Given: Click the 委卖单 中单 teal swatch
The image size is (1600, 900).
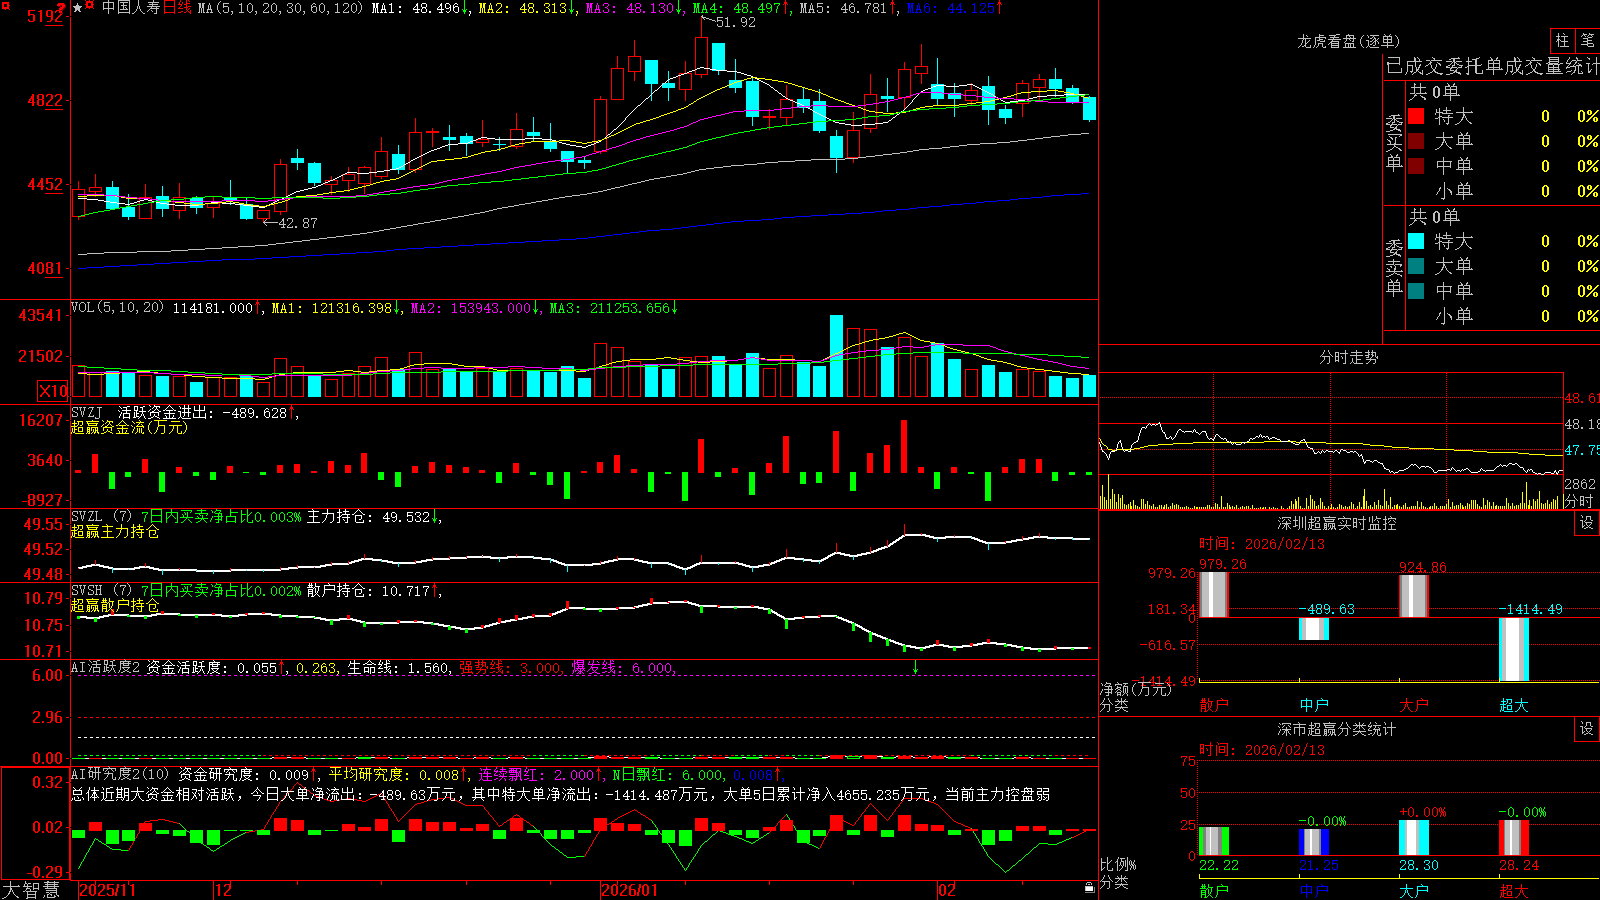Looking at the screenshot, I should (1416, 291).
